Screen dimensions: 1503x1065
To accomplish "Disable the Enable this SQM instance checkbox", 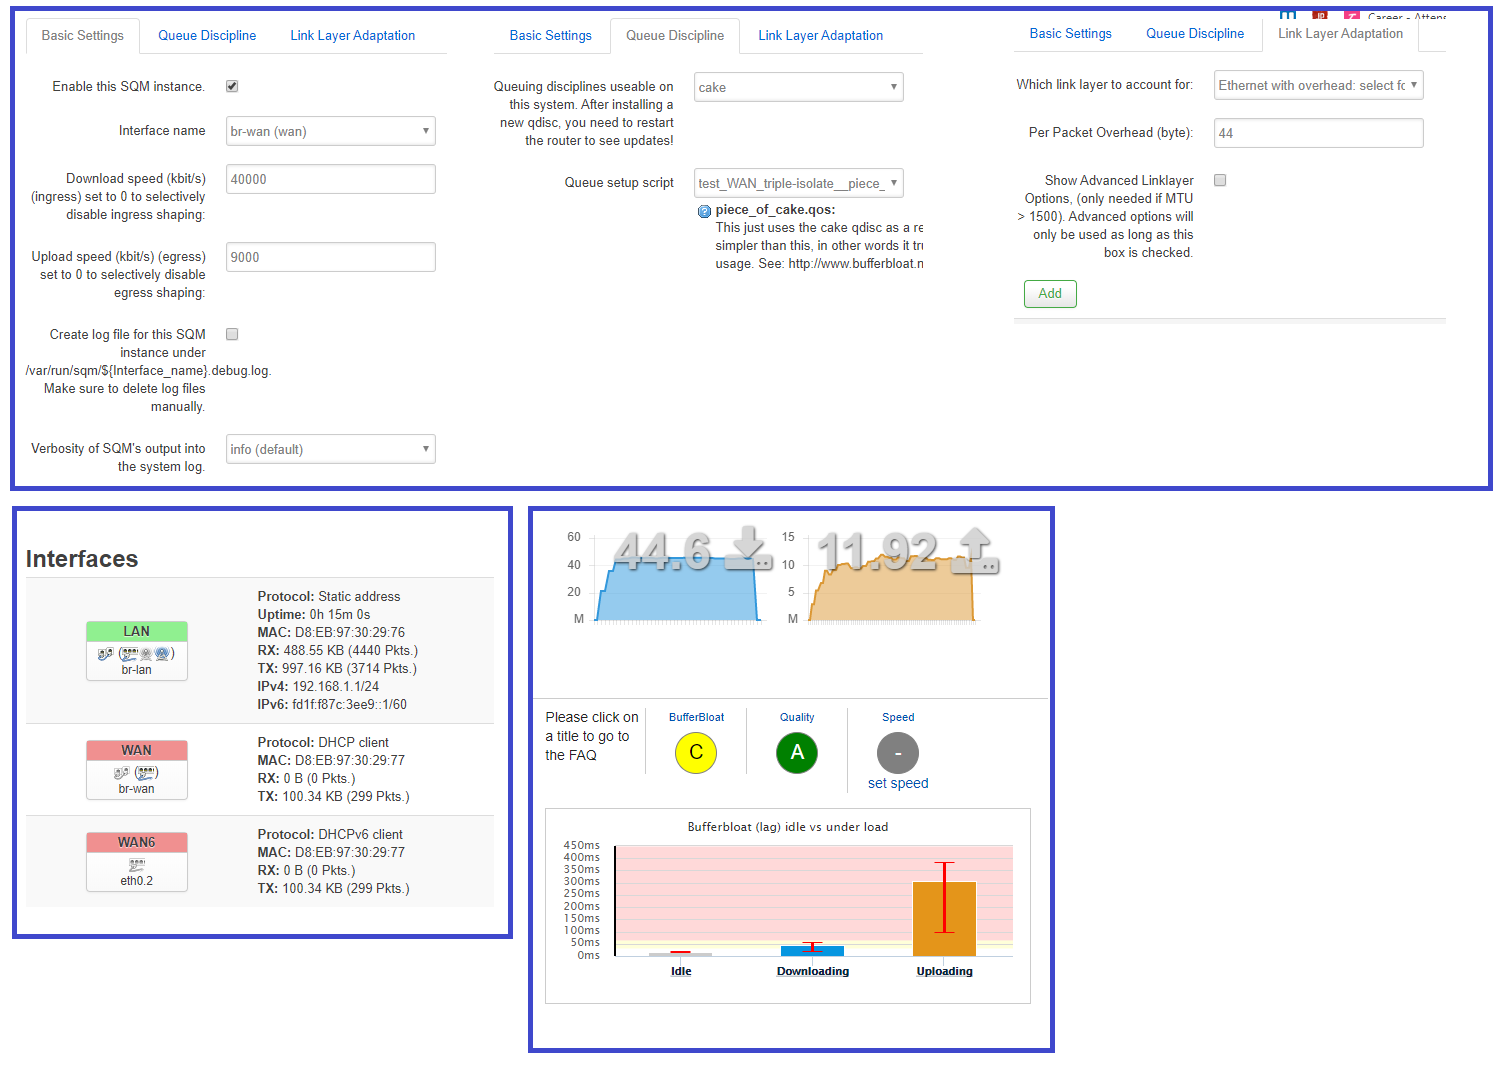I will (232, 87).
